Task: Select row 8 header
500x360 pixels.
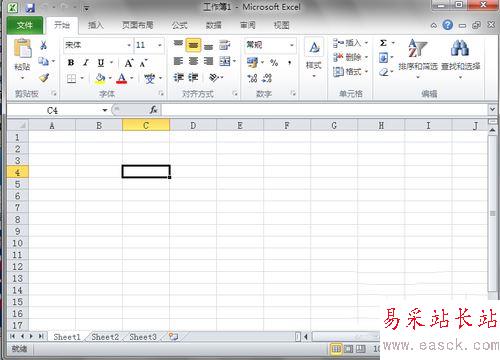Action: [18, 219]
